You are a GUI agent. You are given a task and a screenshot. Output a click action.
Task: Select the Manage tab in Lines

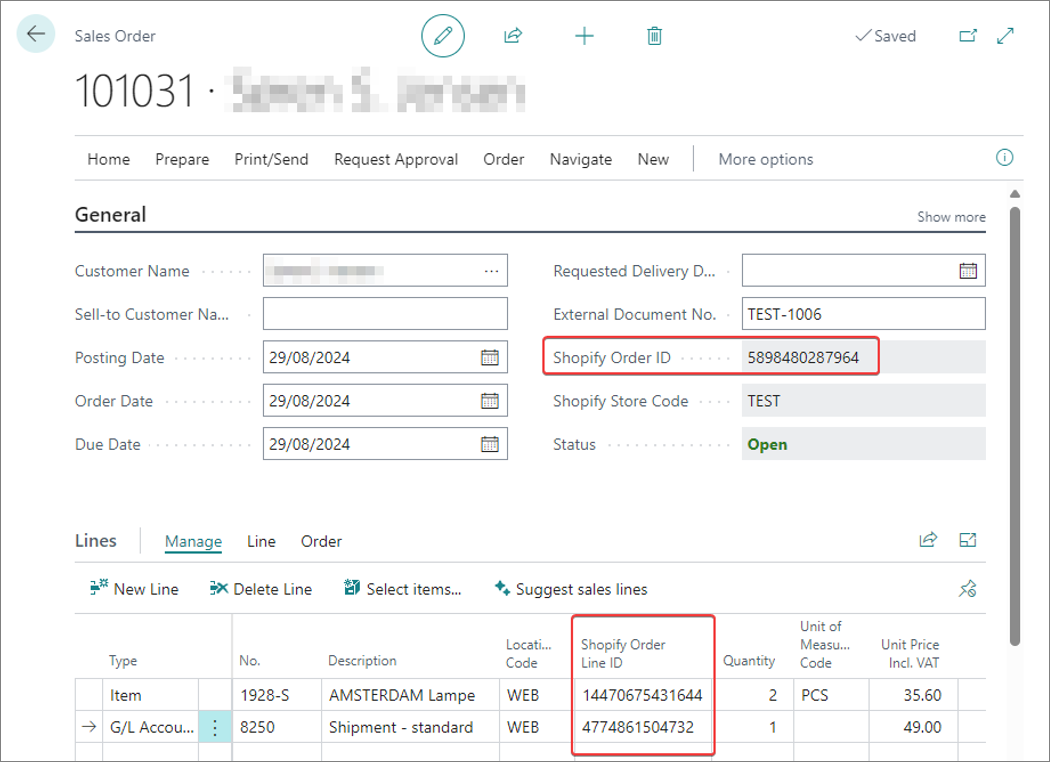click(193, 541)
